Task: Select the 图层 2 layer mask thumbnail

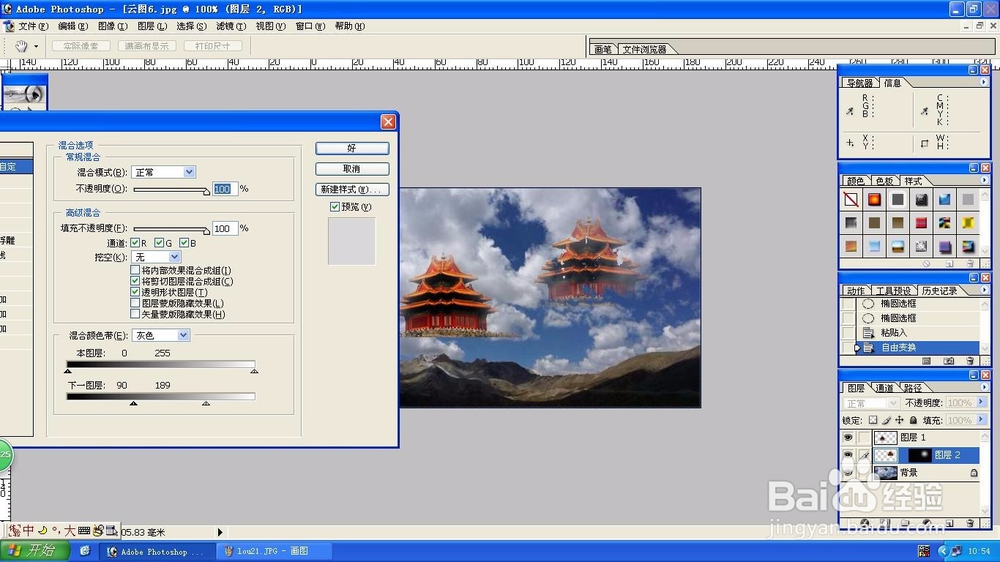Action: point(919,455)
